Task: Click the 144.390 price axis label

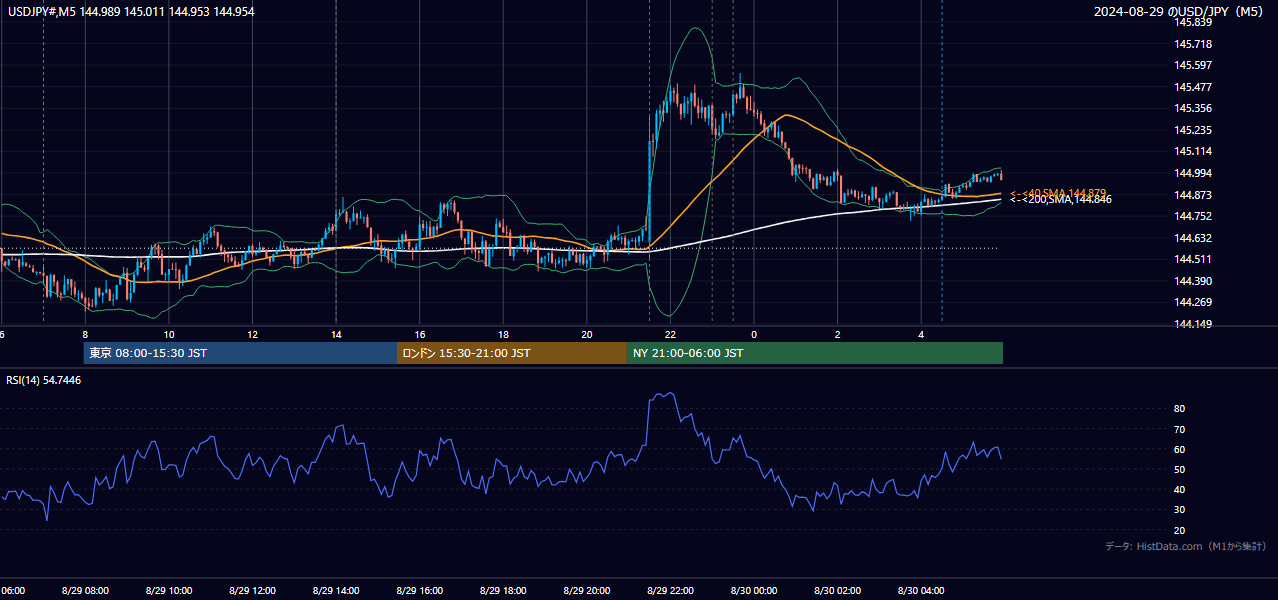Action: [x=1193, y=281]
